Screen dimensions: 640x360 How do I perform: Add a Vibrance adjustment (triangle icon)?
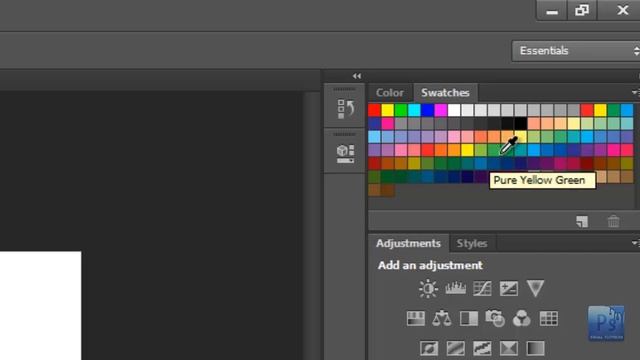pyautogui.click(x=535, y=288)
